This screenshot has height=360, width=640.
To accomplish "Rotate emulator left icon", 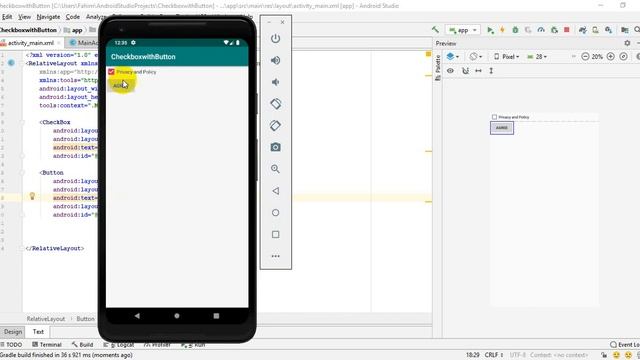I will click(276, 104).
